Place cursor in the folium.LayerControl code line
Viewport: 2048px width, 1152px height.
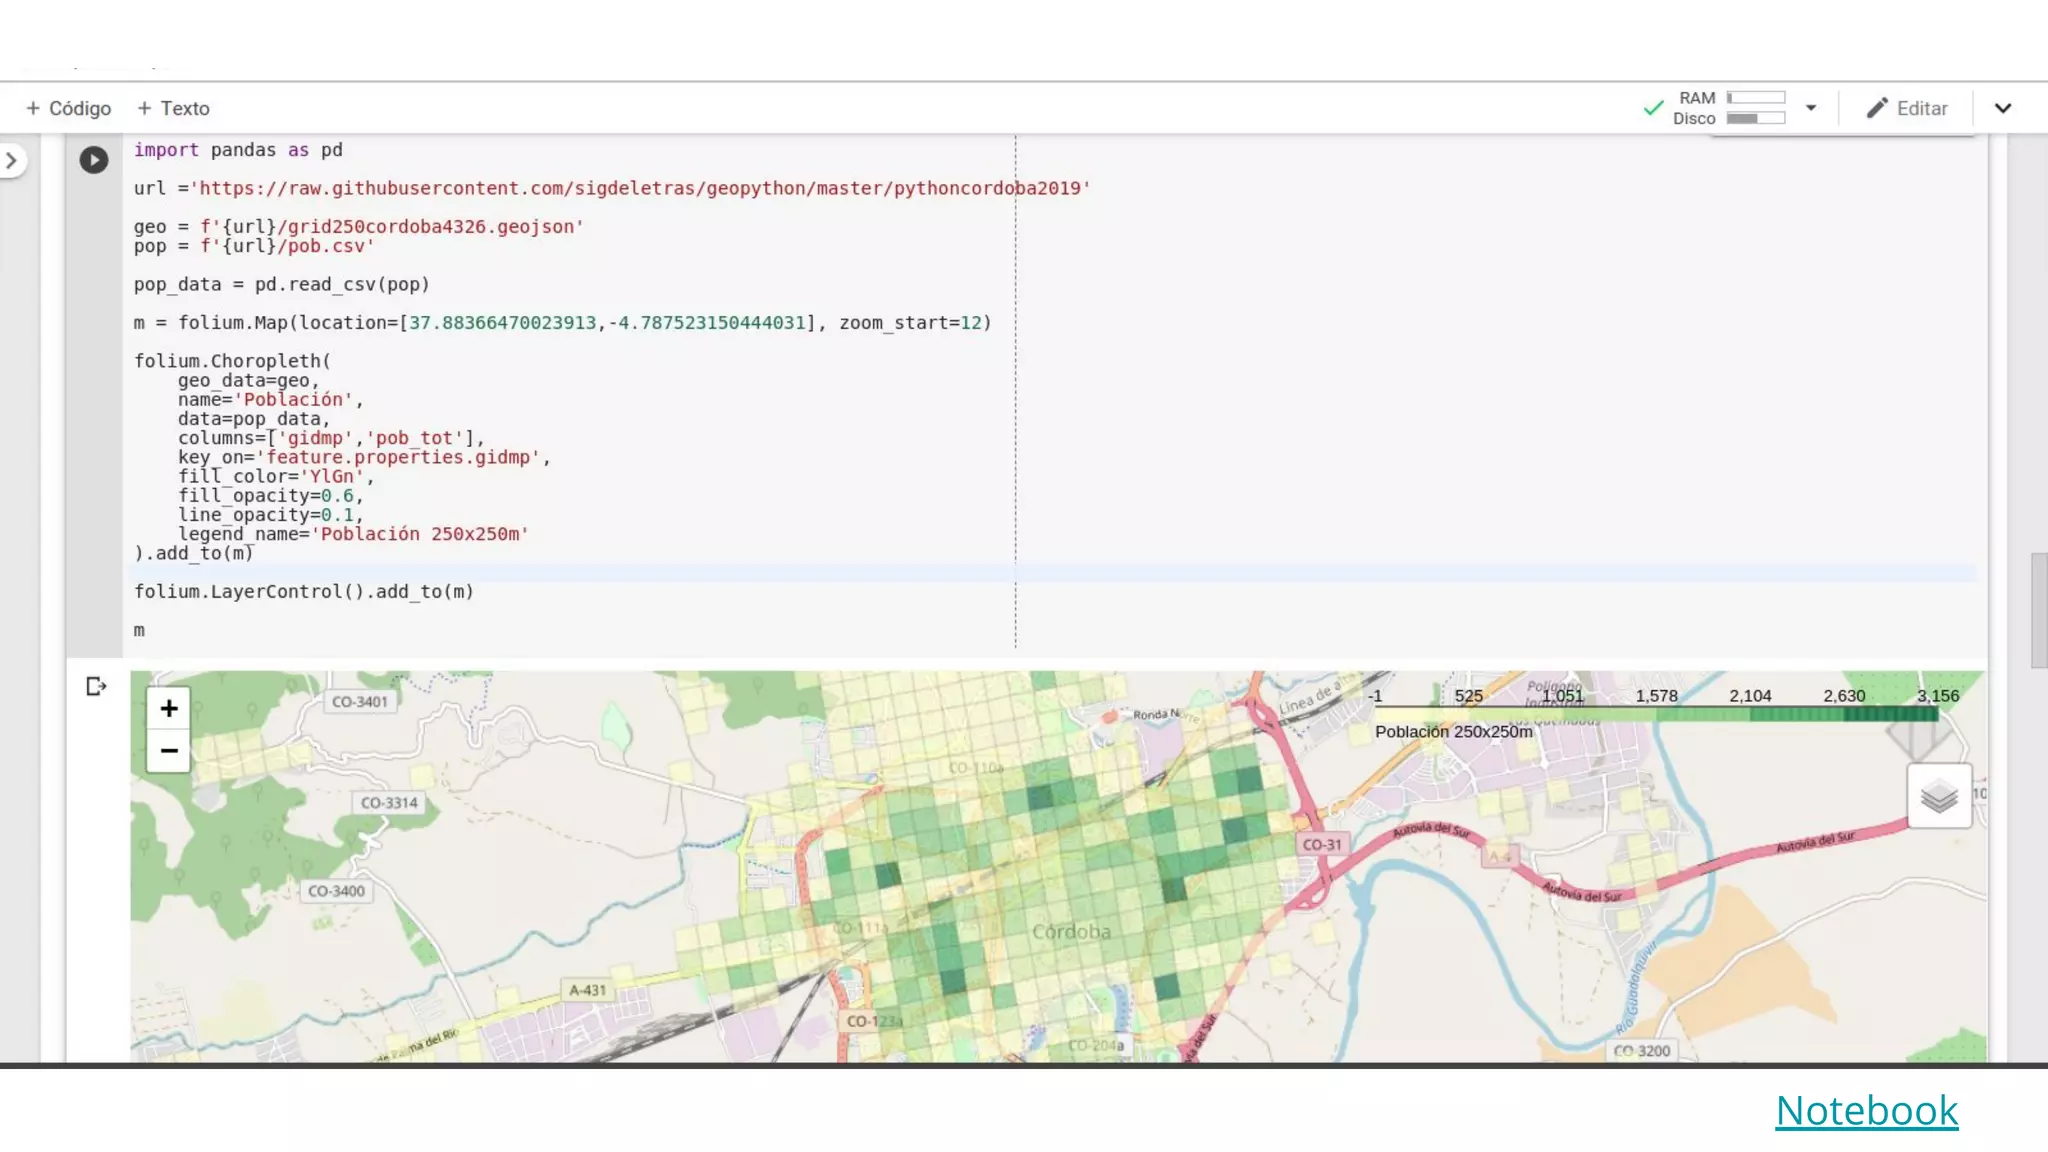(304, 592)
